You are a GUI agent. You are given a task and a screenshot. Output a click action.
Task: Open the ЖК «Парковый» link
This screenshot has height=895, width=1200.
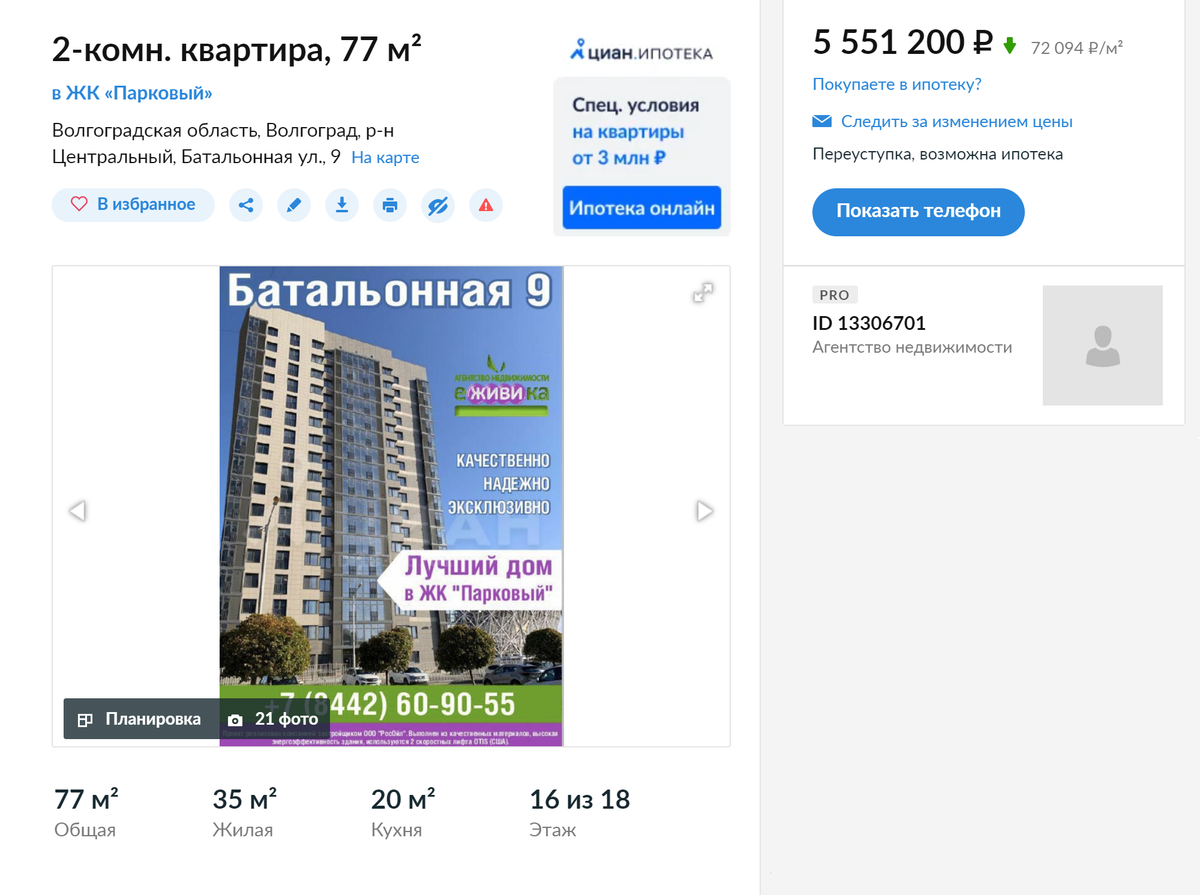tap(132, 94)
